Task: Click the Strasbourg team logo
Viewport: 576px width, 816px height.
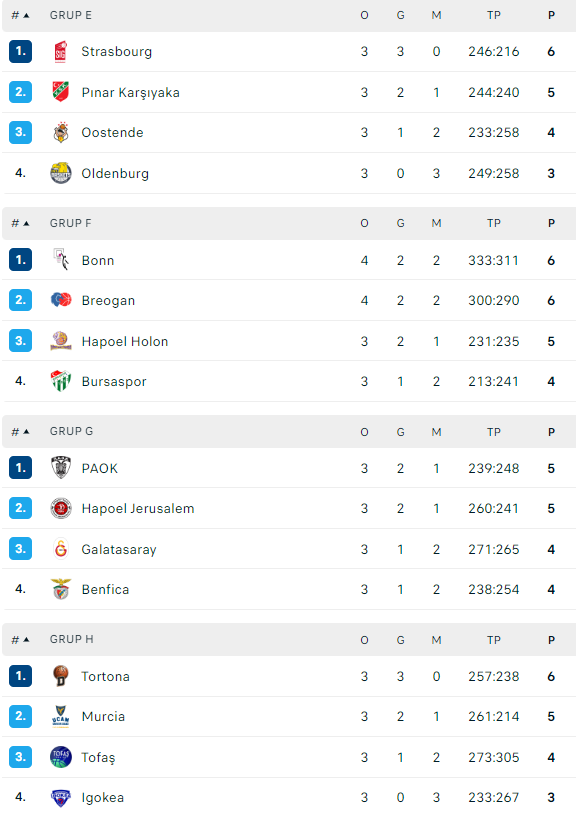Action: pos(61,52)
